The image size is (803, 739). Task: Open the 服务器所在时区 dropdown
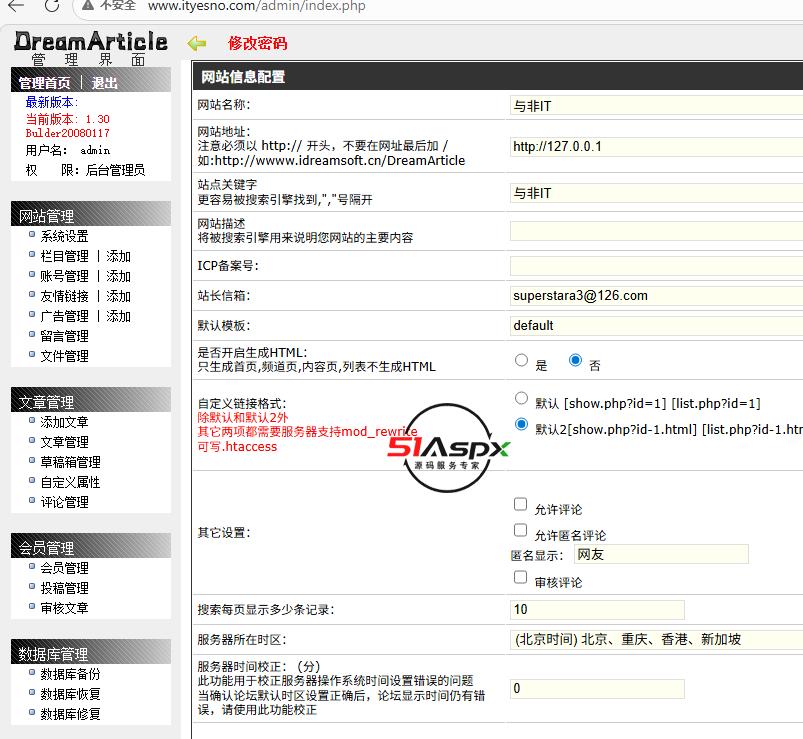[656, 639]
